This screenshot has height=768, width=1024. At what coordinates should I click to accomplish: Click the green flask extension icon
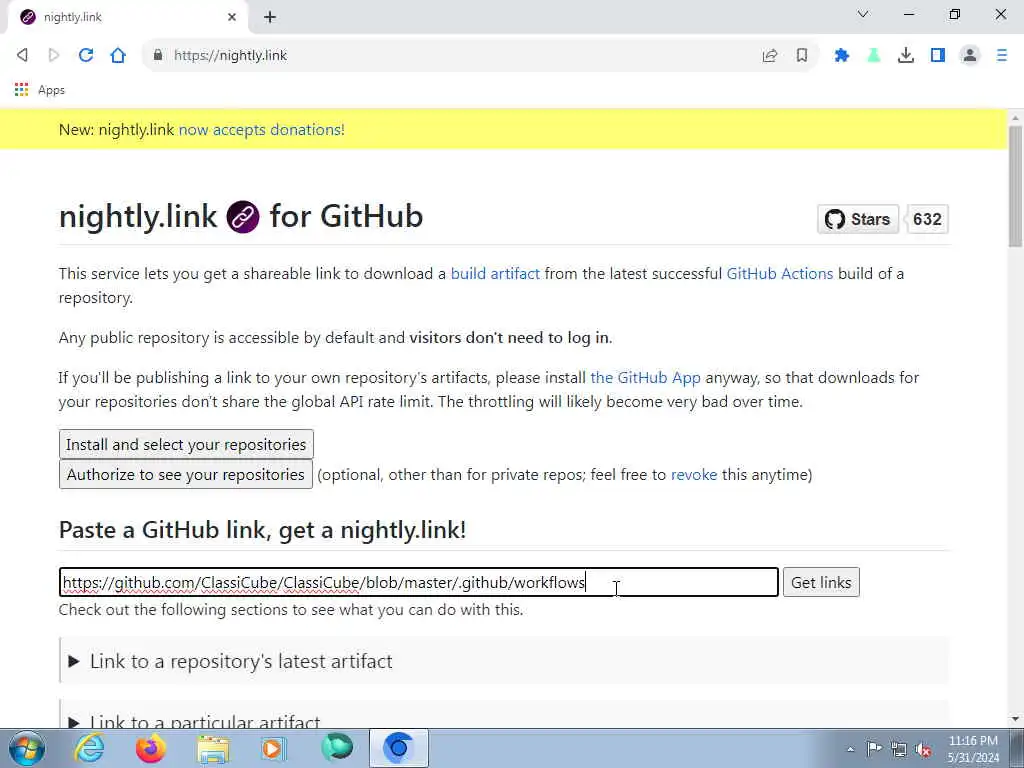pos(874,56)
